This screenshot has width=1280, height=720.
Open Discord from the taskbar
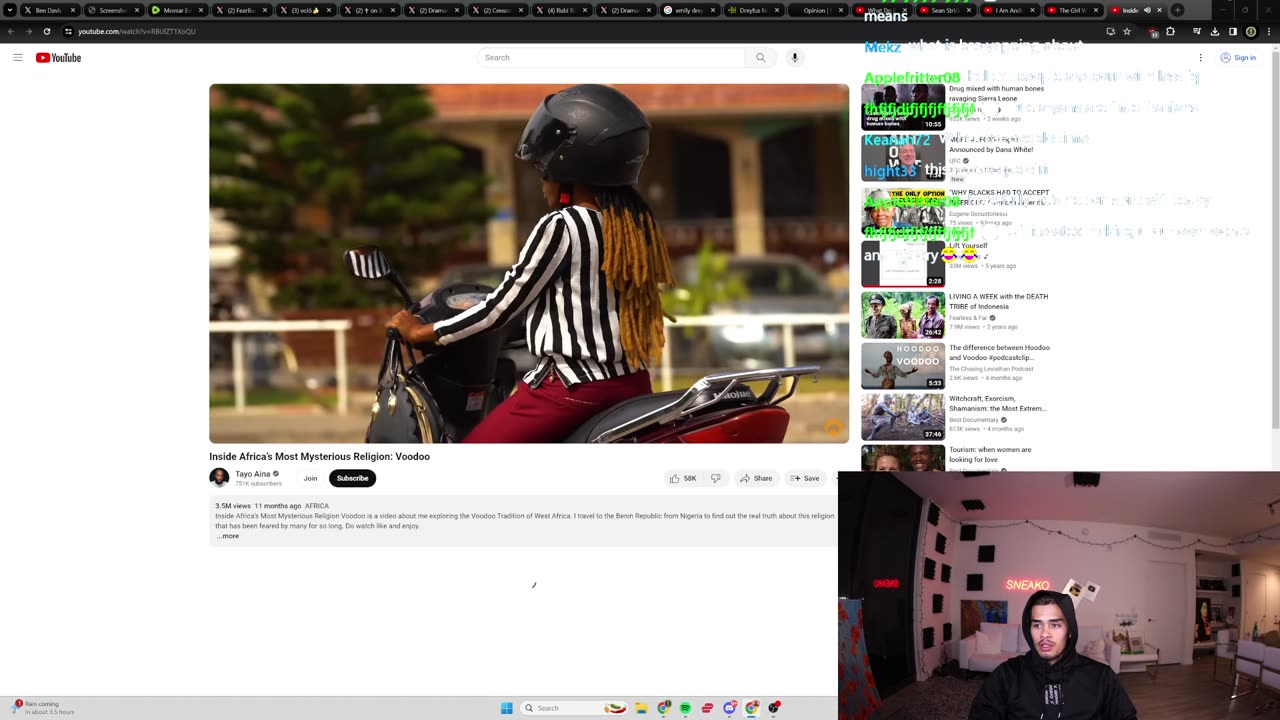coord(730,708)
